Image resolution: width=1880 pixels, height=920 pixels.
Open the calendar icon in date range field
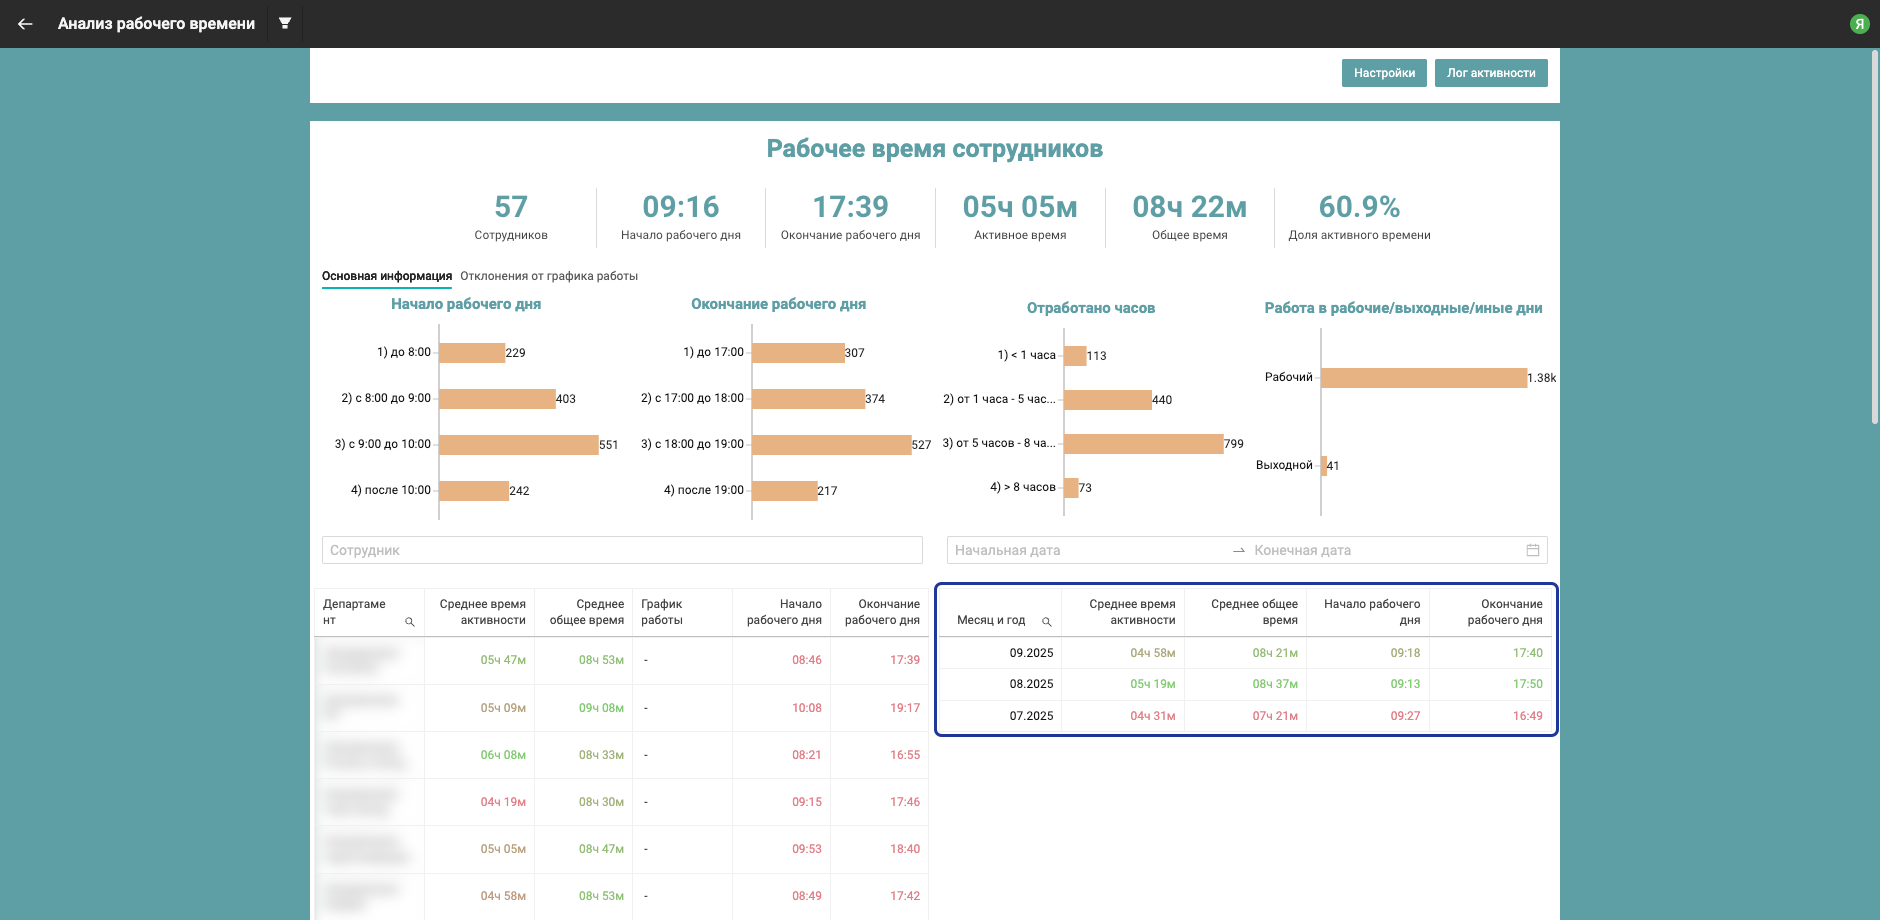tap(1532, 550)
